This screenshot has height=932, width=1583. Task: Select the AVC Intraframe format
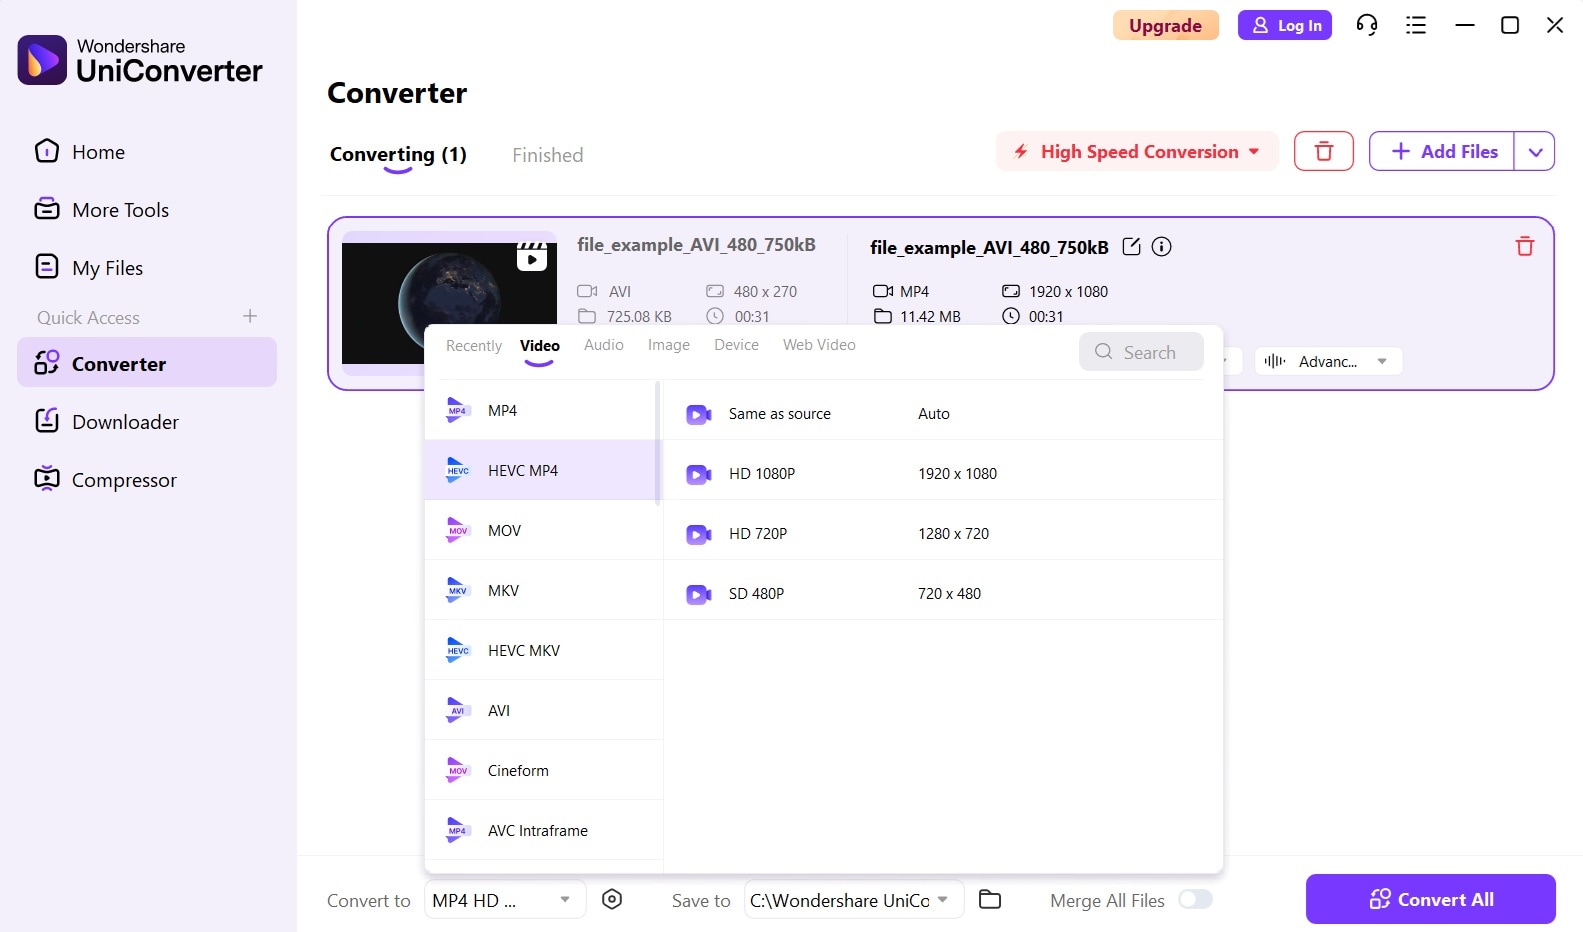543,830
